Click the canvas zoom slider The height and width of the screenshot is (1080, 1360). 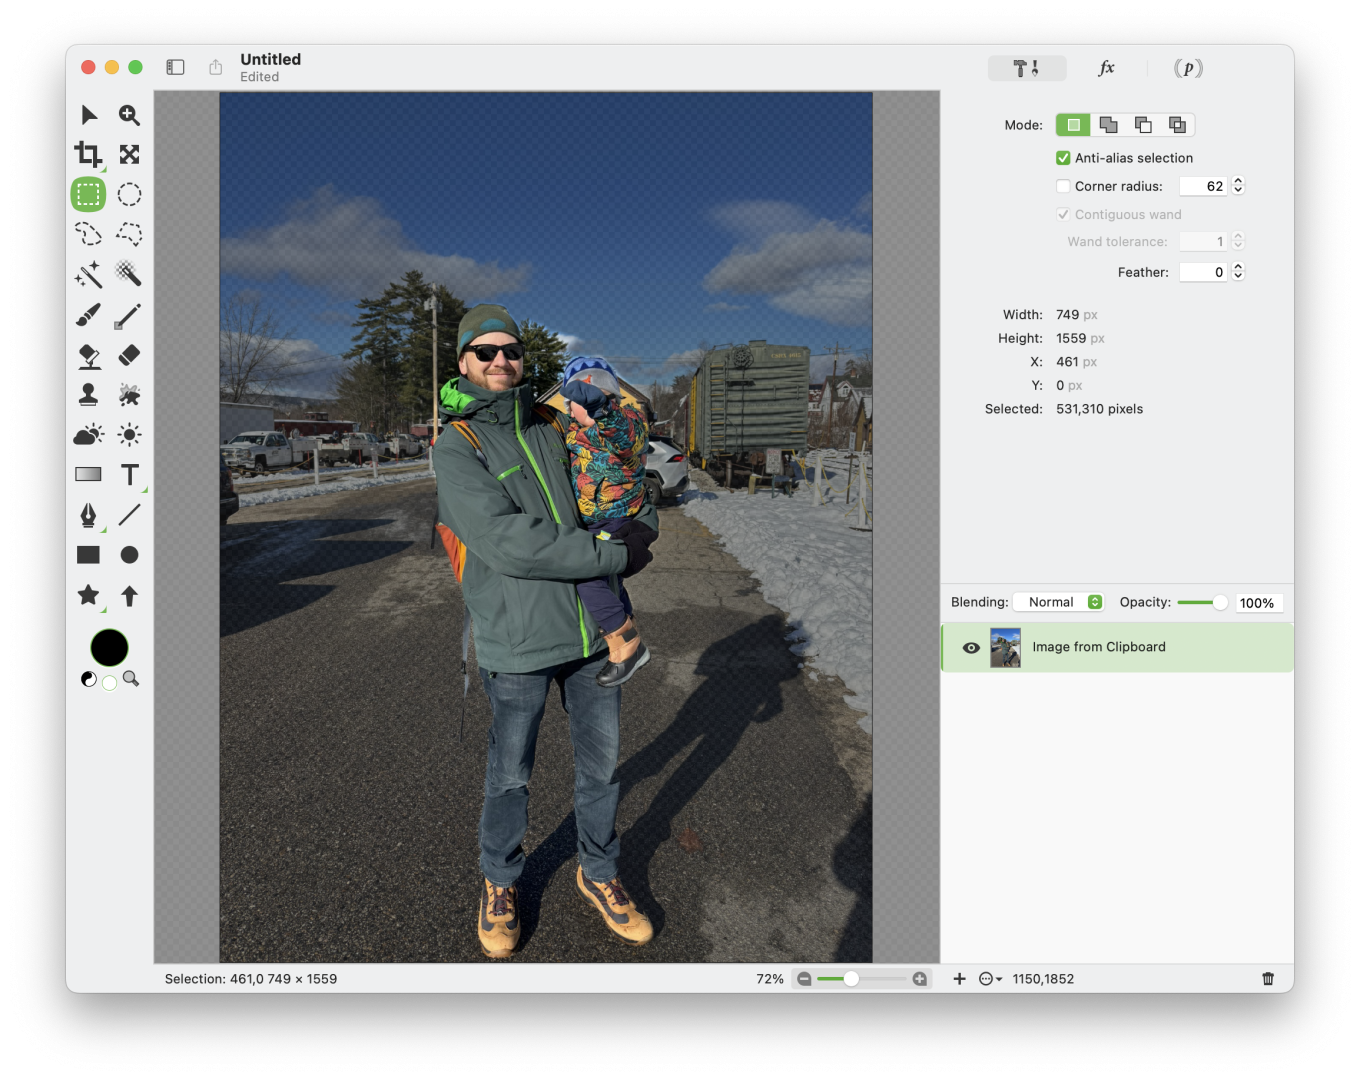(x=862, y=979)
